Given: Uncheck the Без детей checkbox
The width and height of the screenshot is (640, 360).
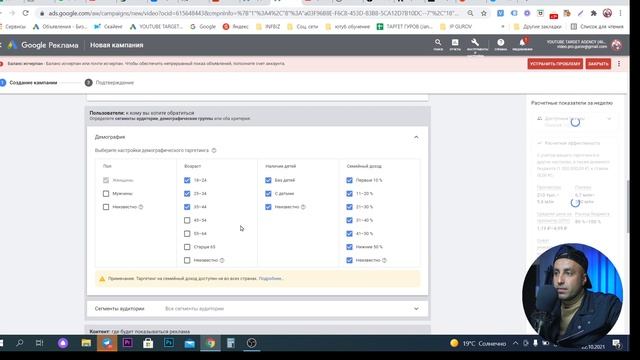Looking at the screenshot, I should (268, 180).
